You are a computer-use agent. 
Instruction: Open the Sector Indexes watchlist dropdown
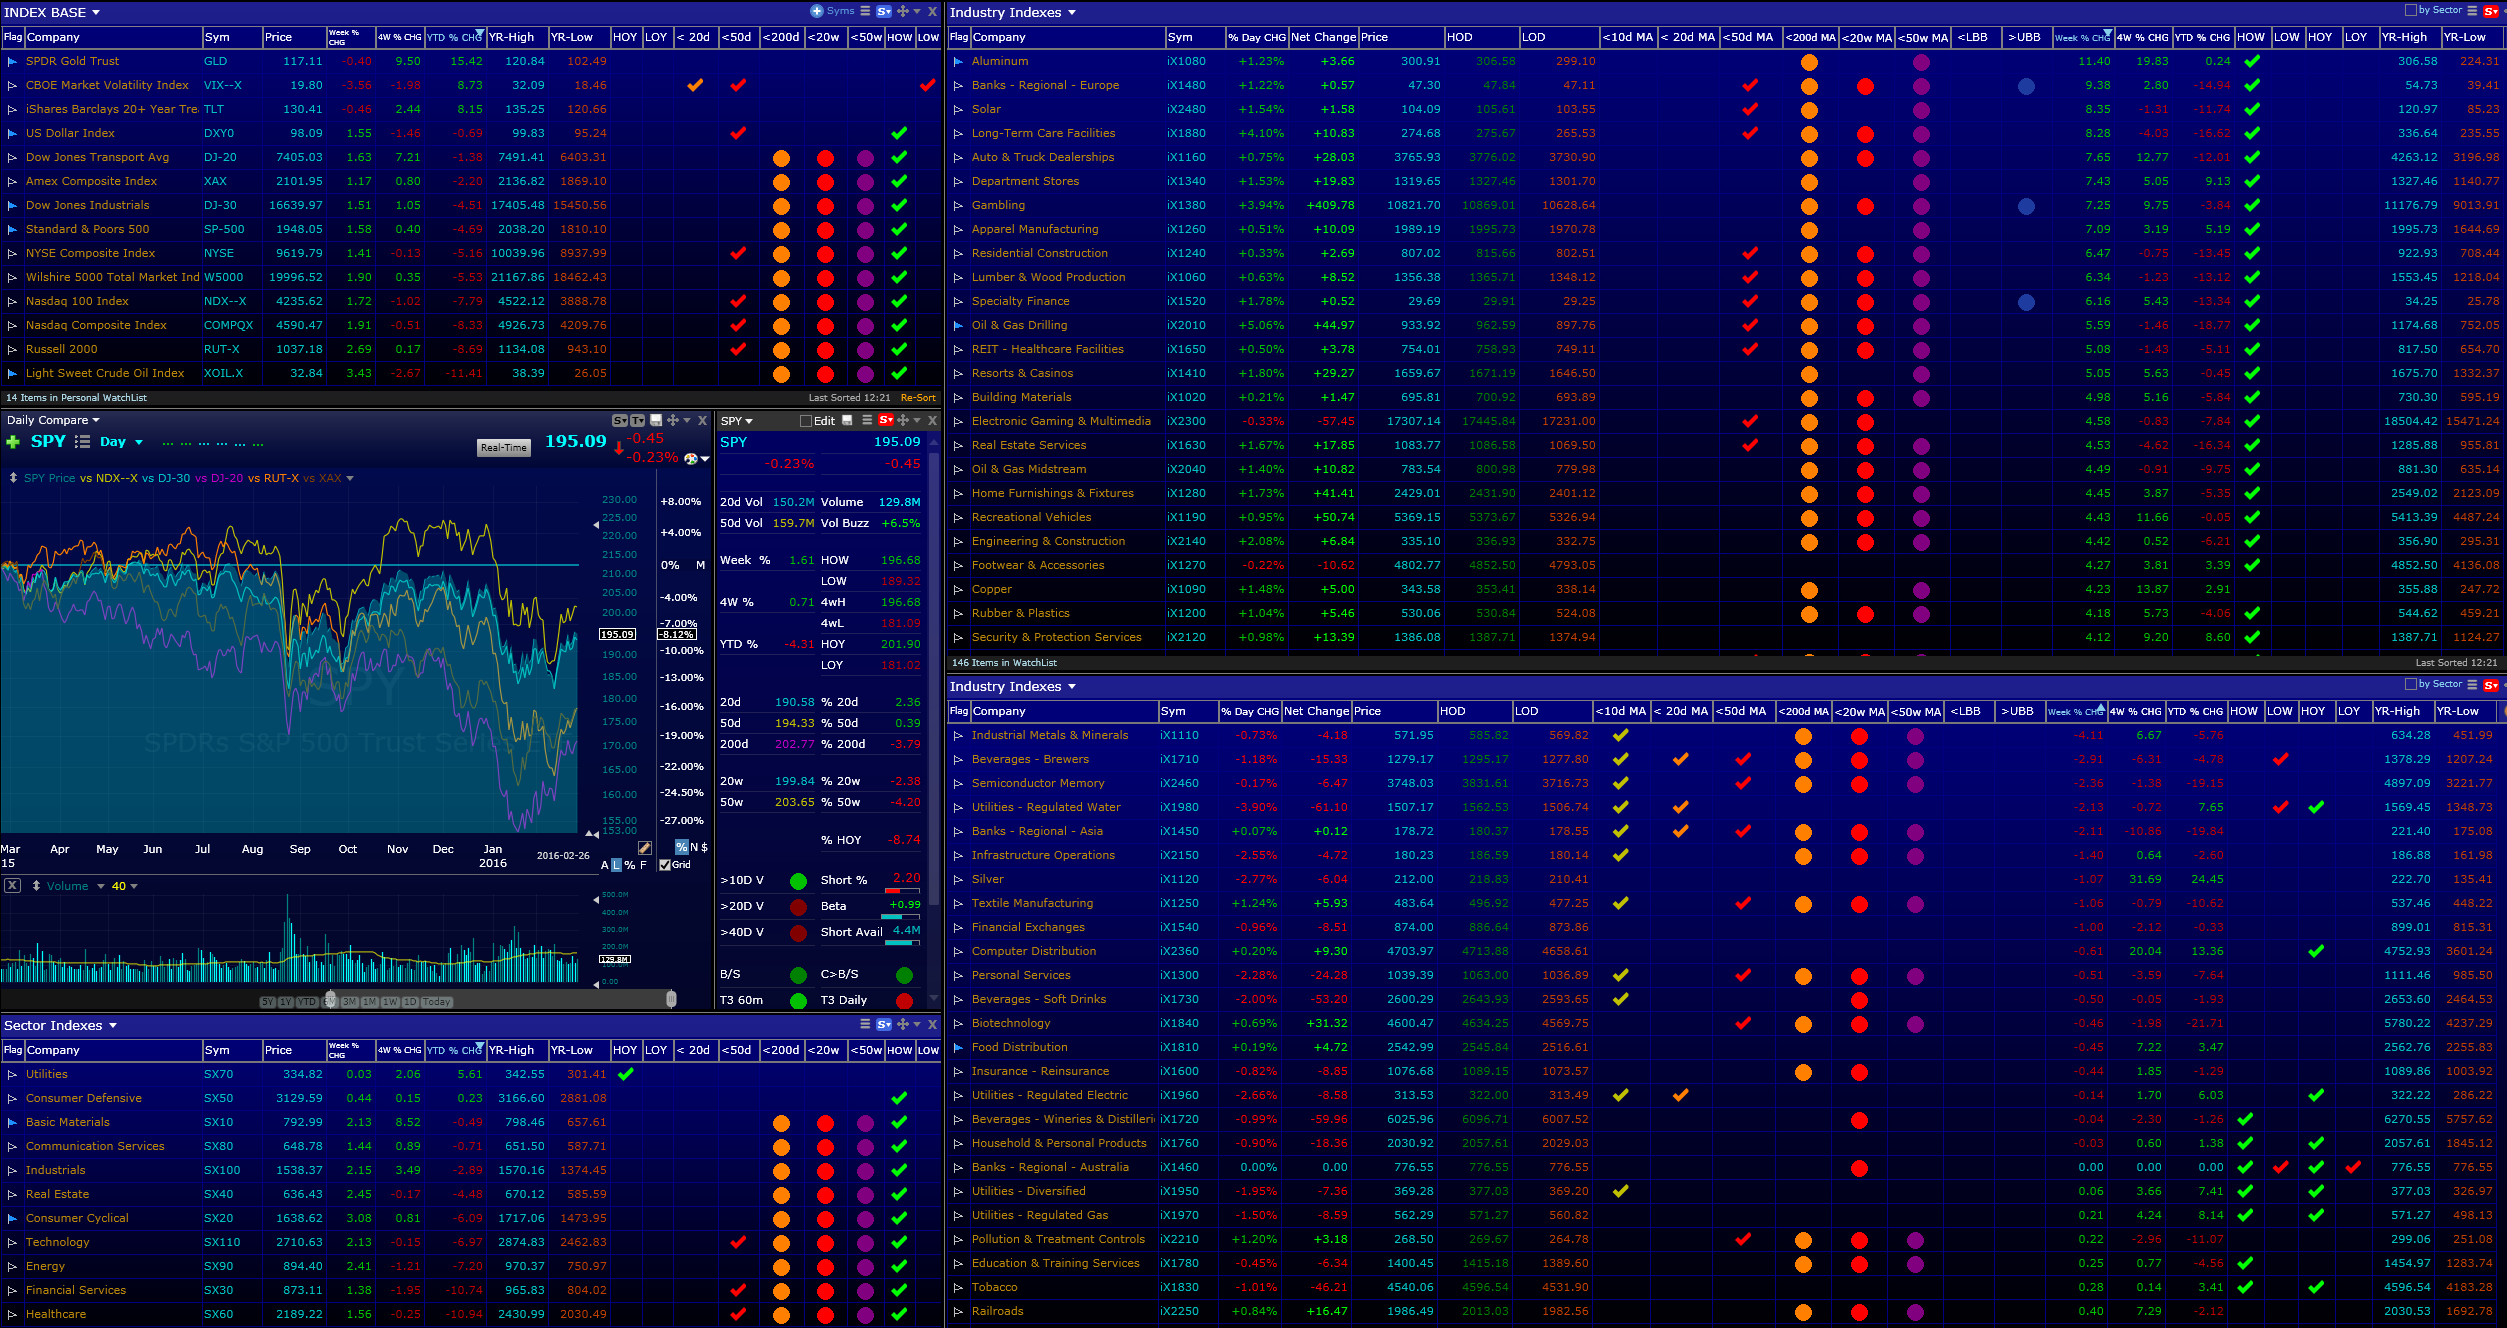113,1026
